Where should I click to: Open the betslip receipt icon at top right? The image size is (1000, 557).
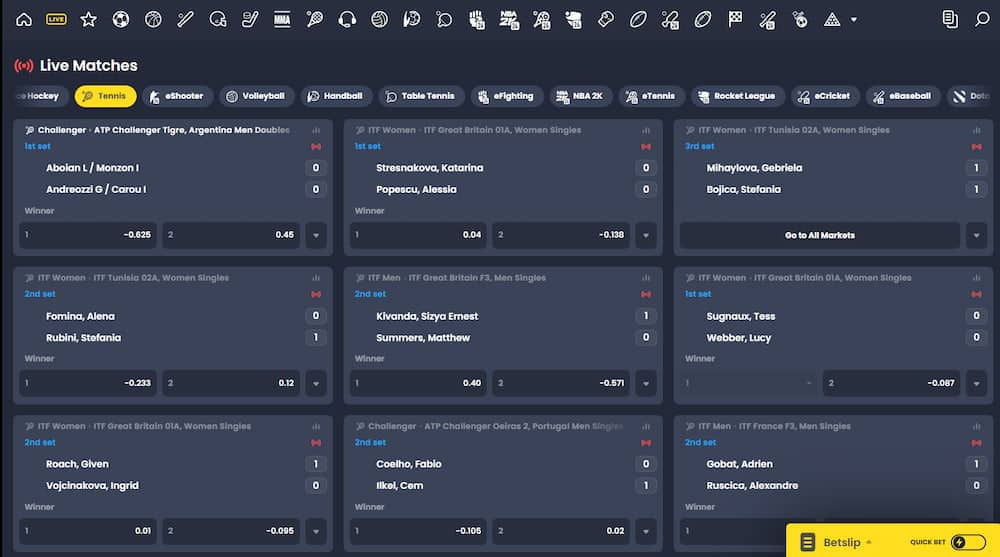pos(950,20)
